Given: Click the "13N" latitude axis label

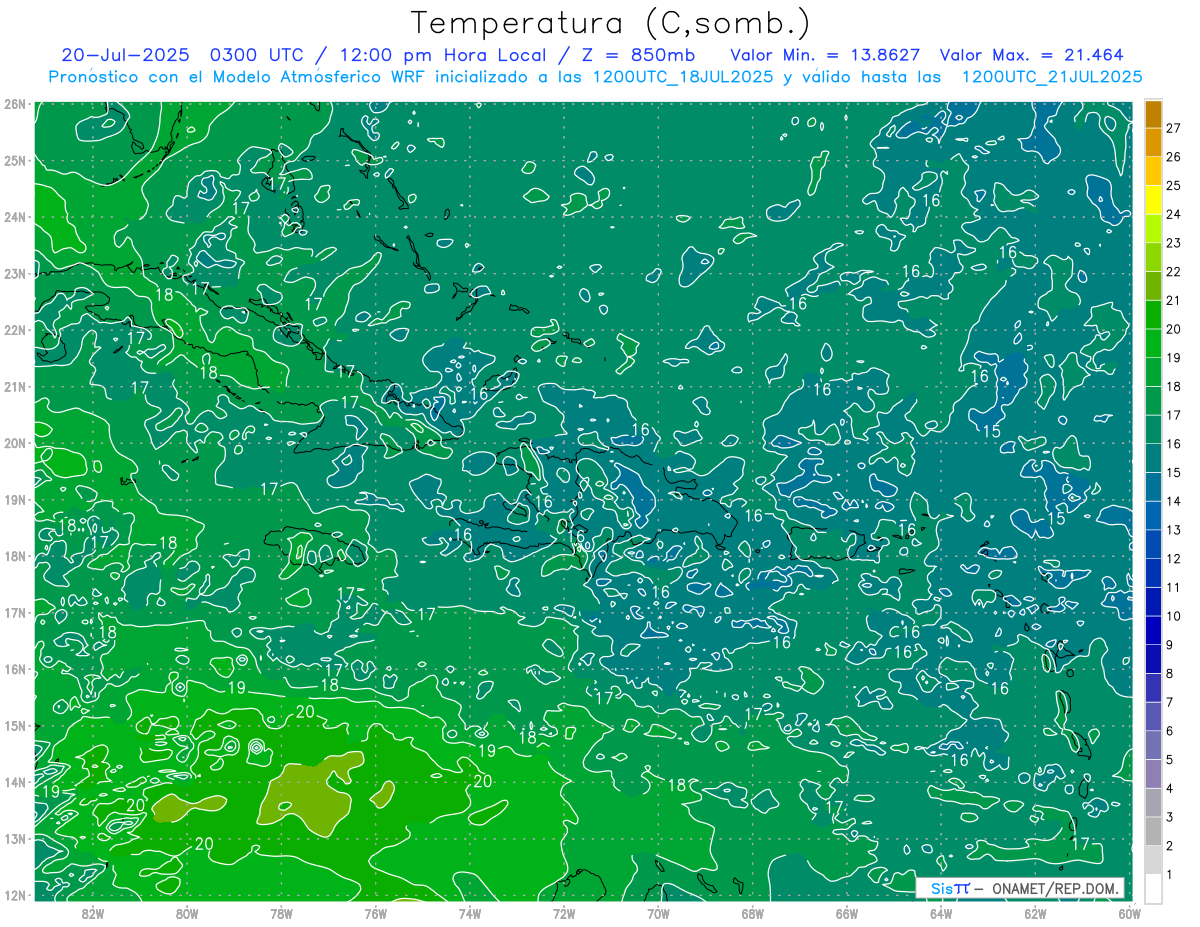Looking at the screenshot, I should point(14,838).
